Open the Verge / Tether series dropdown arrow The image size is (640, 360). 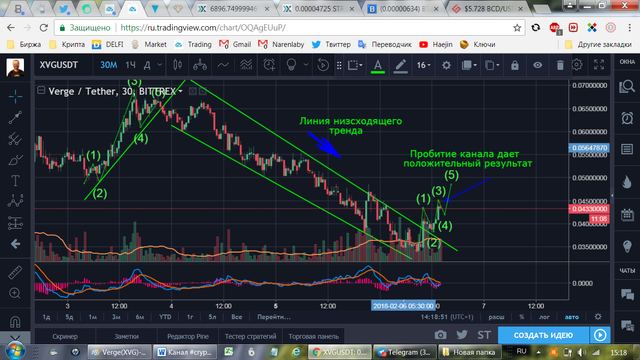(x=180, y=91)
